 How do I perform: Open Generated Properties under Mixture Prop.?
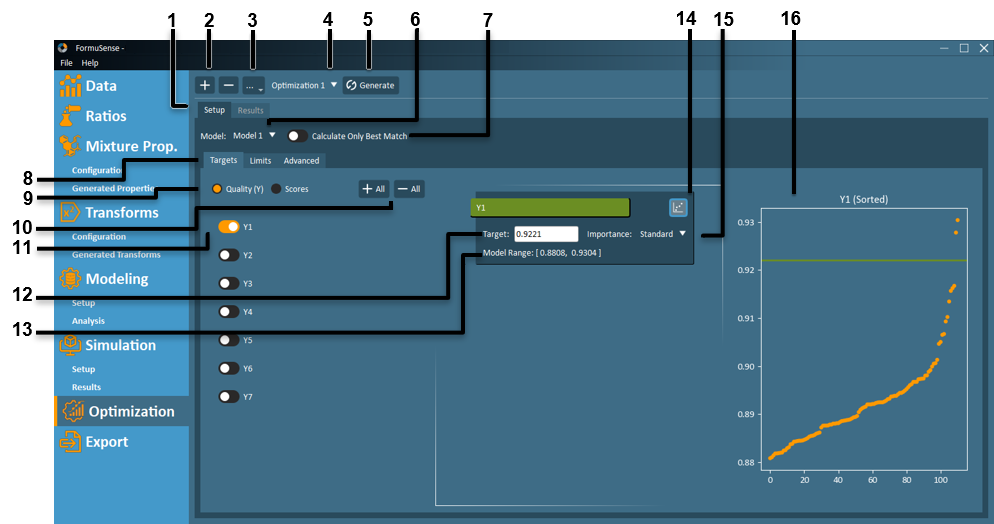(x=114, y=188)
